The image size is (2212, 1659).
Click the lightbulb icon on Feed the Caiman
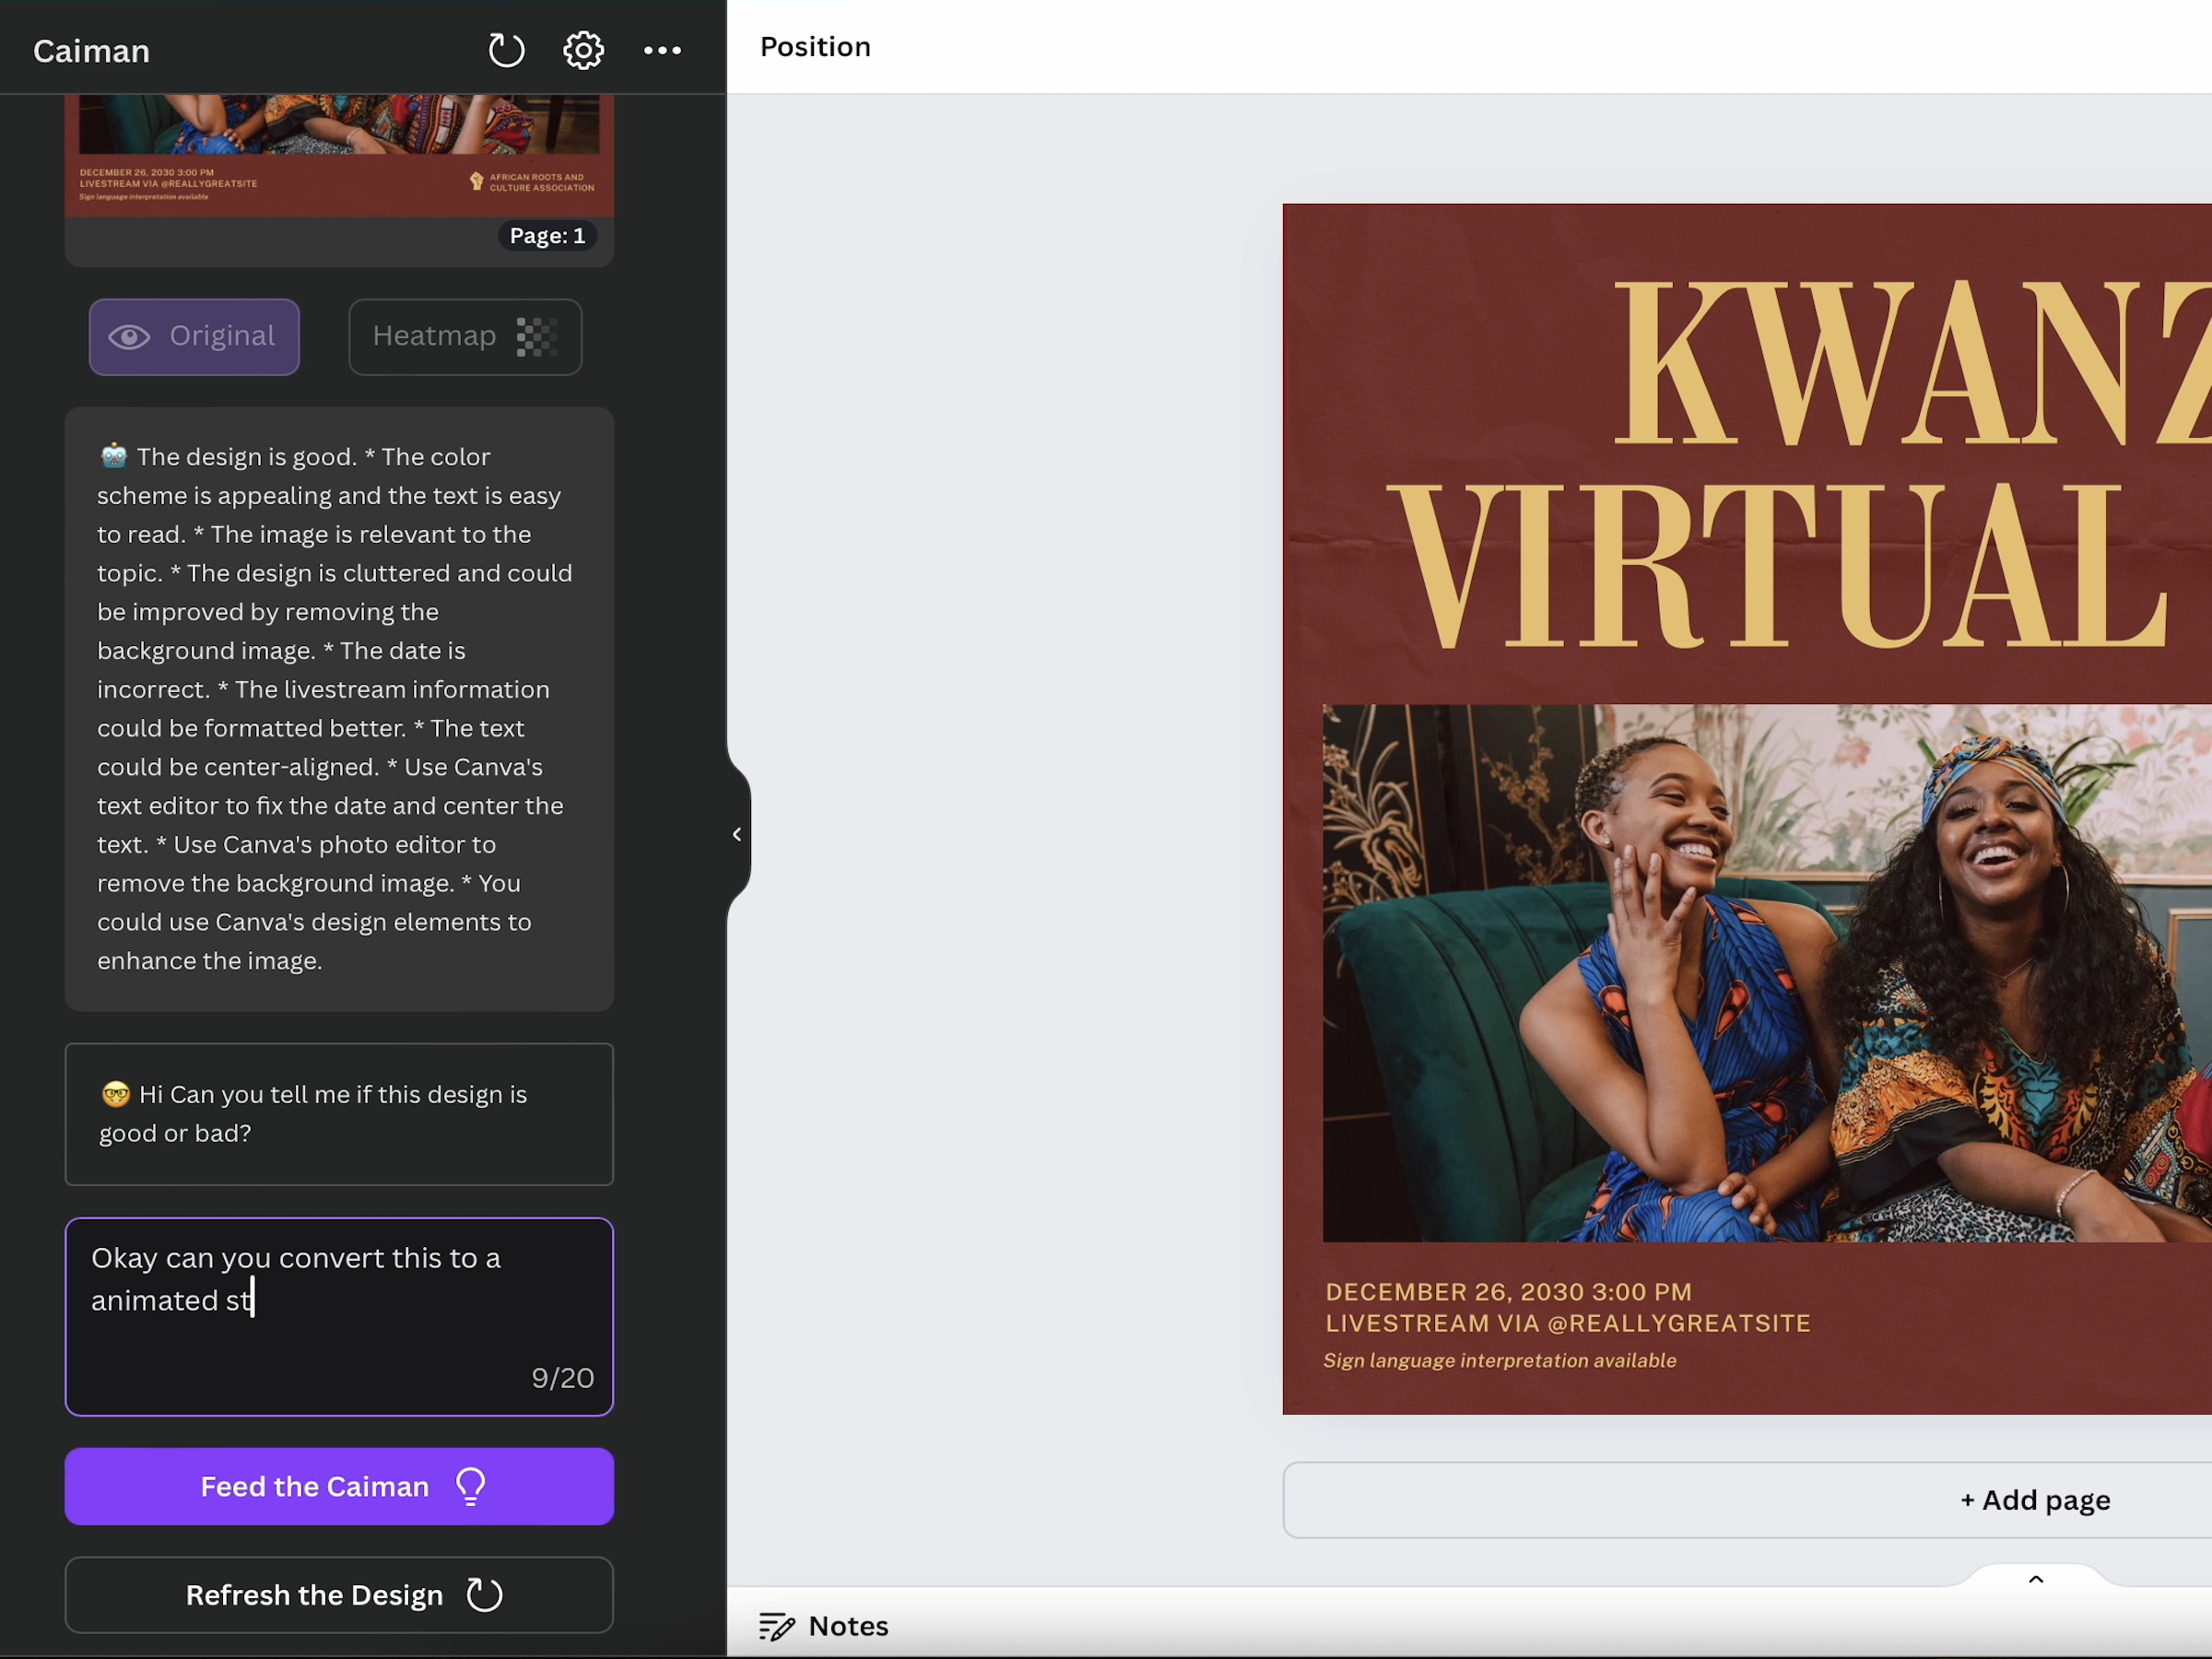[471, 1486]
